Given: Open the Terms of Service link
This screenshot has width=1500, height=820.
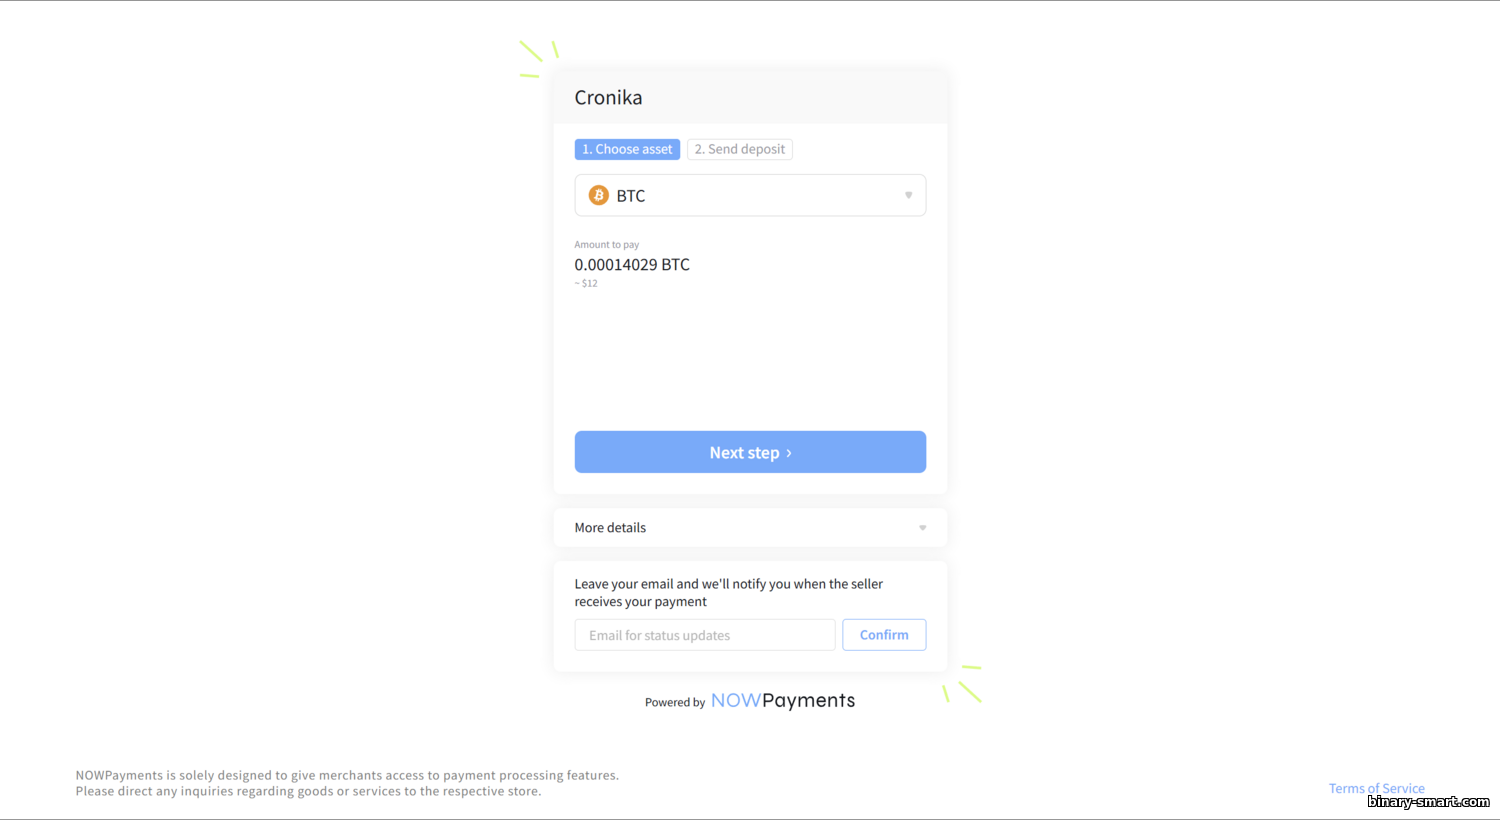Looking at the screenshot, I should 1376,788.
